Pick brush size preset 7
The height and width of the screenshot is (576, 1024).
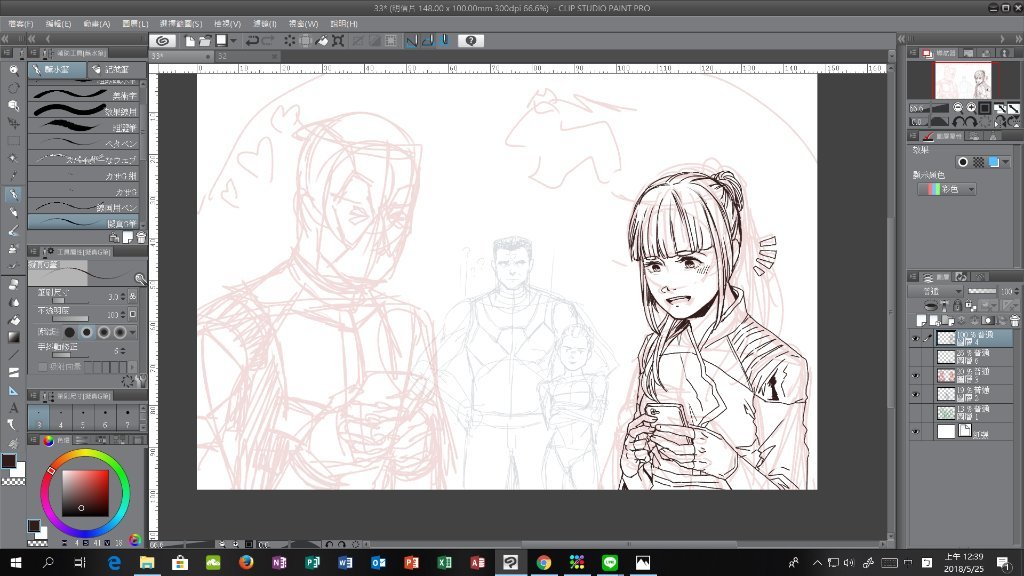pos(127,417)
